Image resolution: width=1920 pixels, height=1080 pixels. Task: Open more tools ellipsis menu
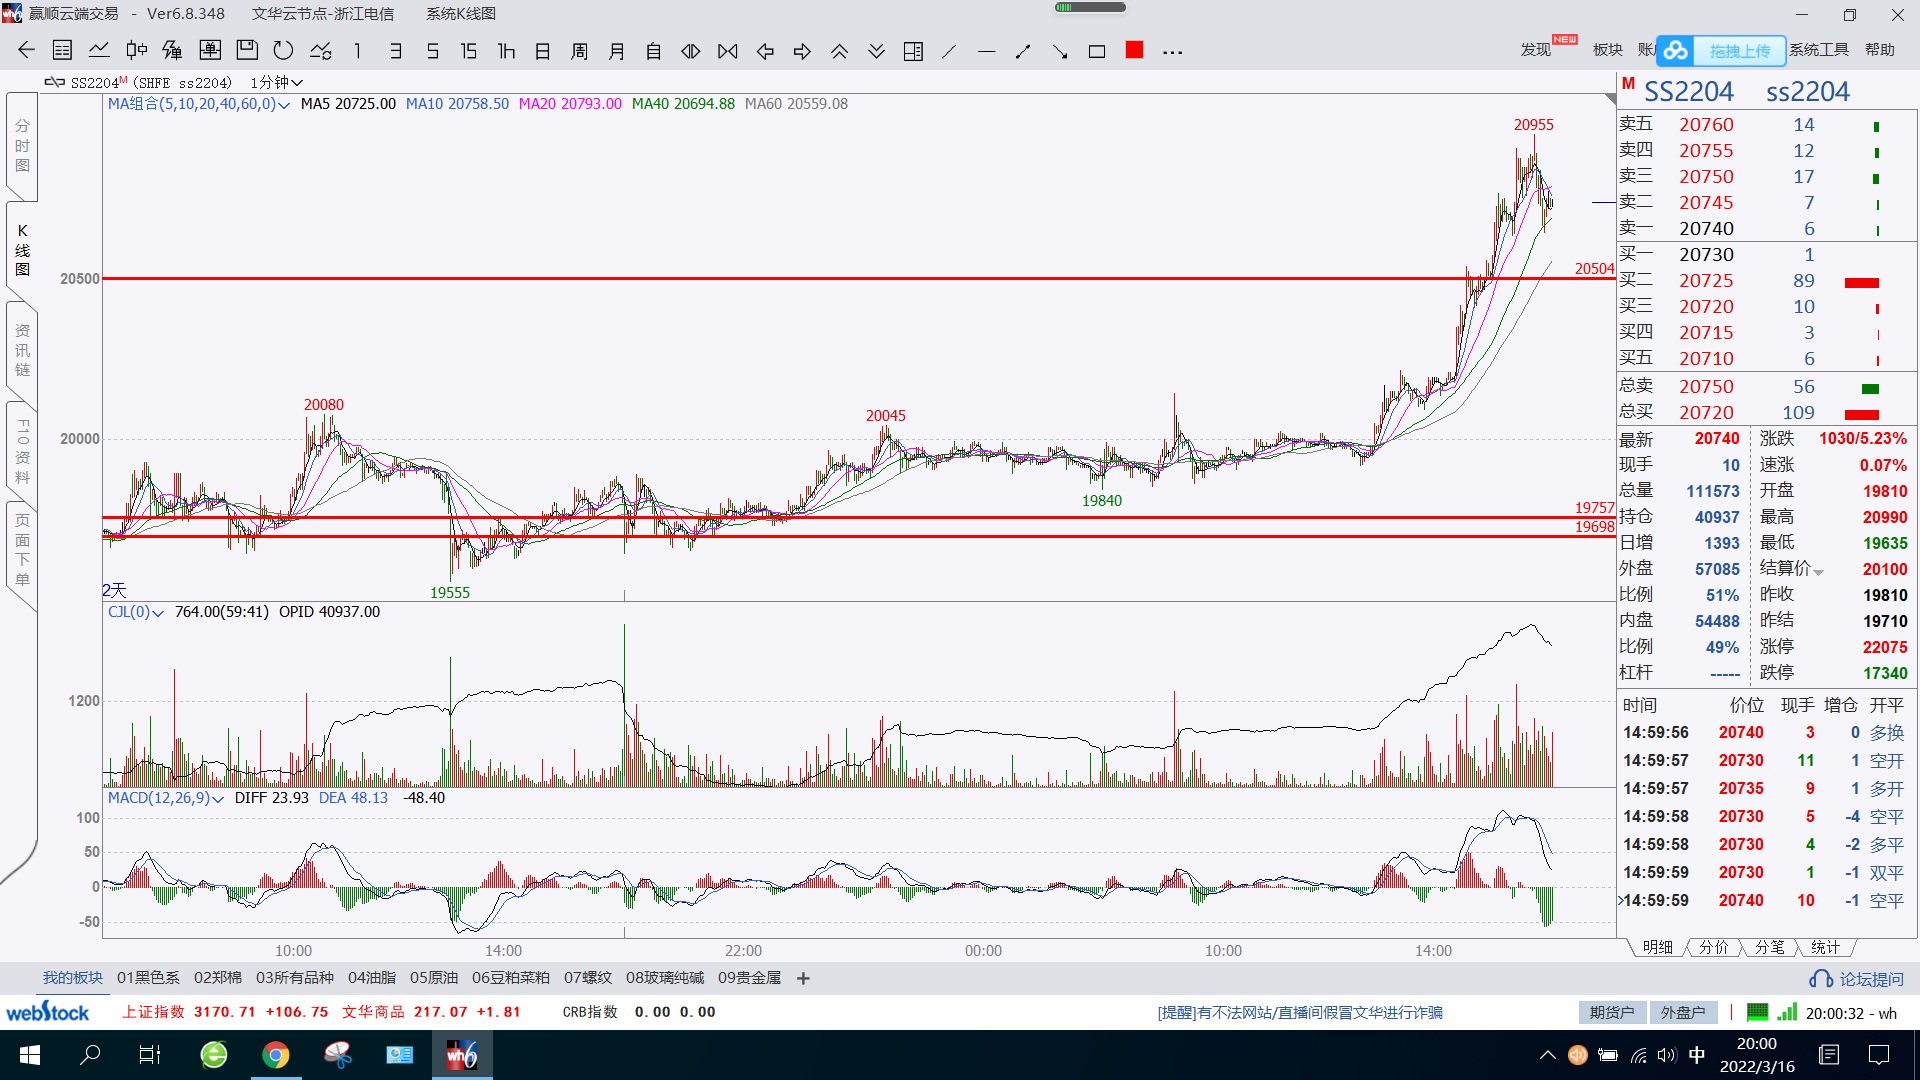1173,52
